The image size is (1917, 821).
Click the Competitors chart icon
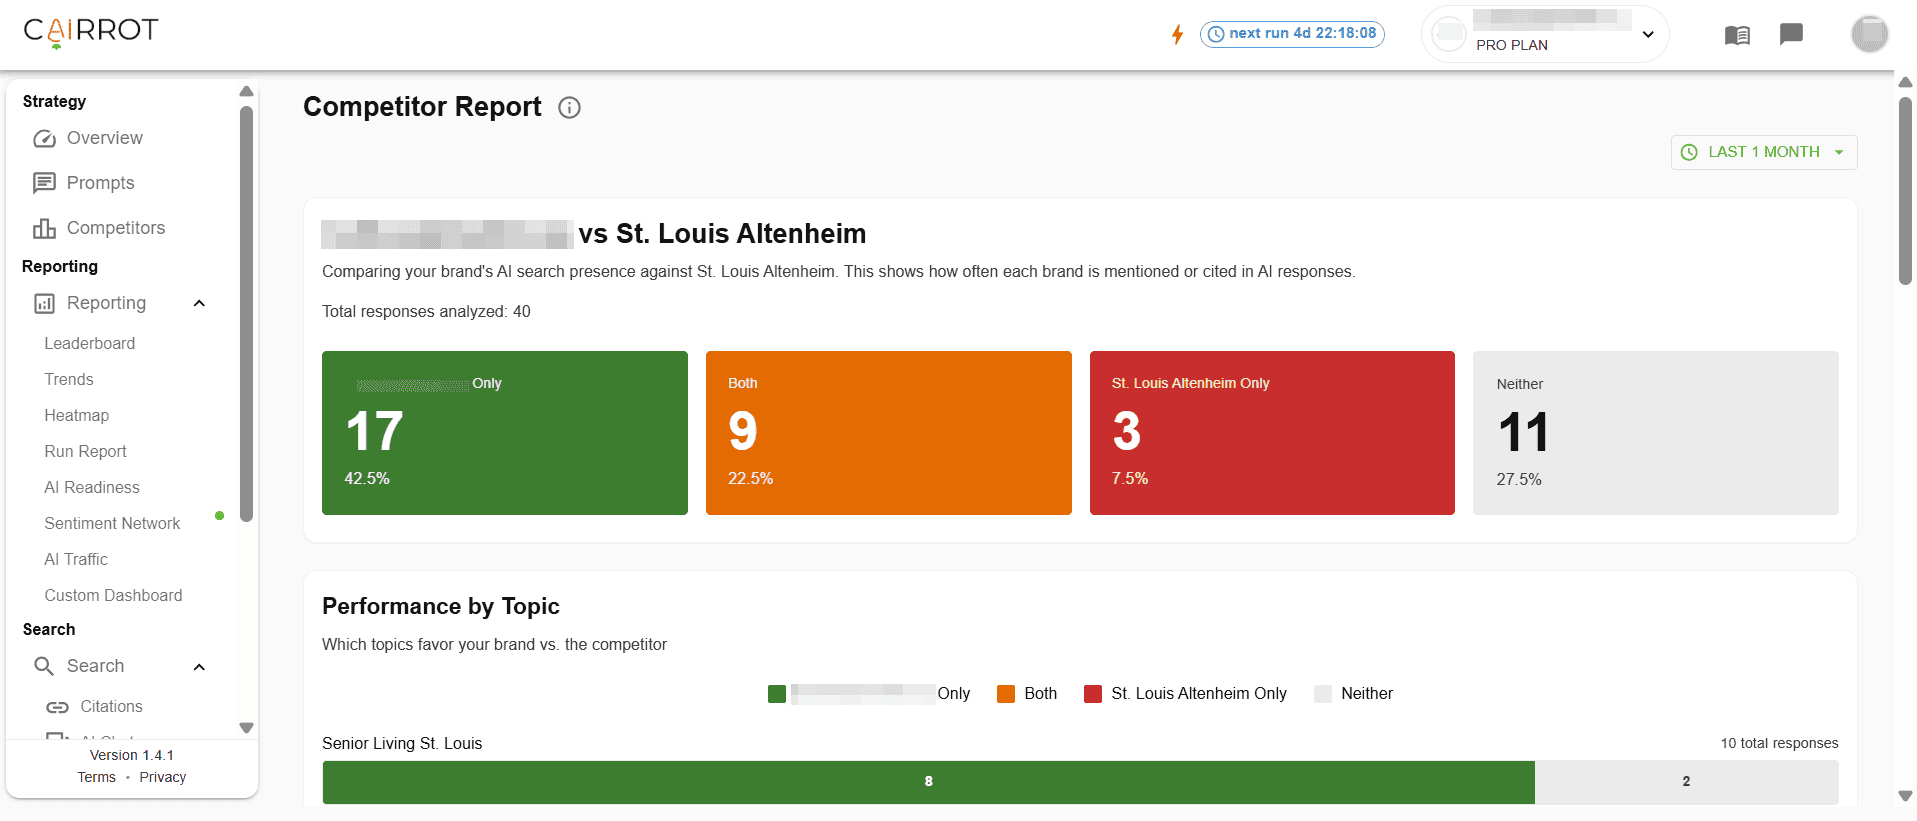[44, 228]
